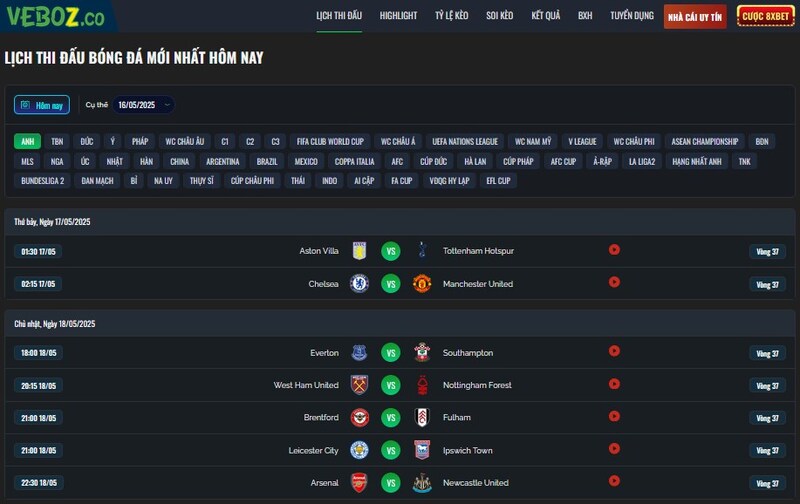Open the Kết quả menu item
The width and height of the screenshot is (800, 504).
tap(546, 16)
